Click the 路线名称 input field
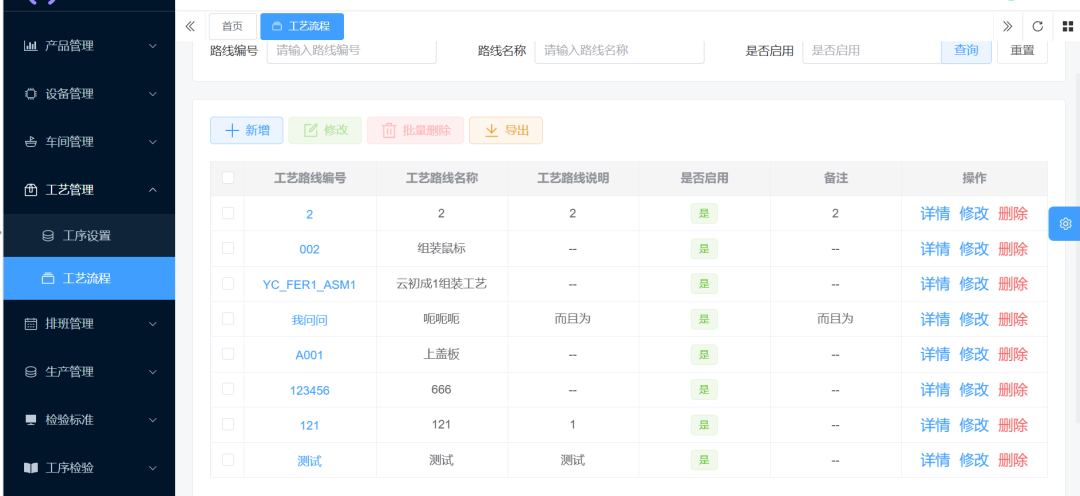This screenshot has width=1080, height=496. tap(619, 50)
